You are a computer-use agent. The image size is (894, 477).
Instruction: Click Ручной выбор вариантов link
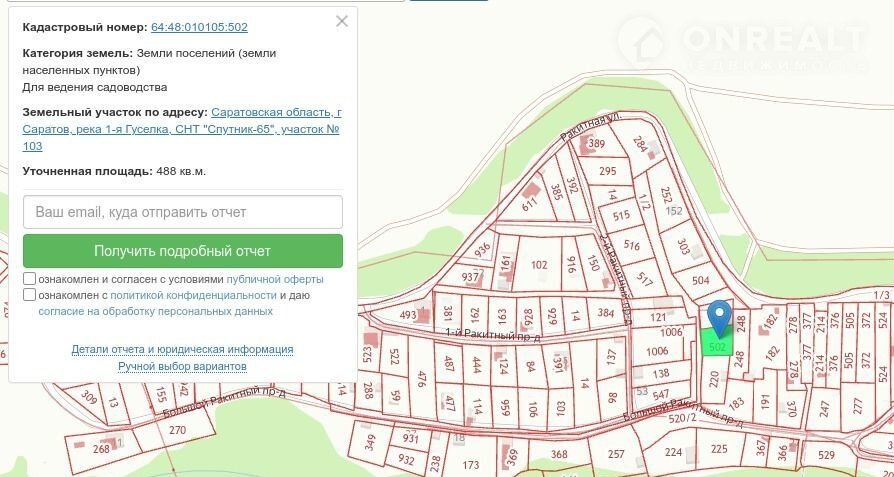[x=182, y=366]
